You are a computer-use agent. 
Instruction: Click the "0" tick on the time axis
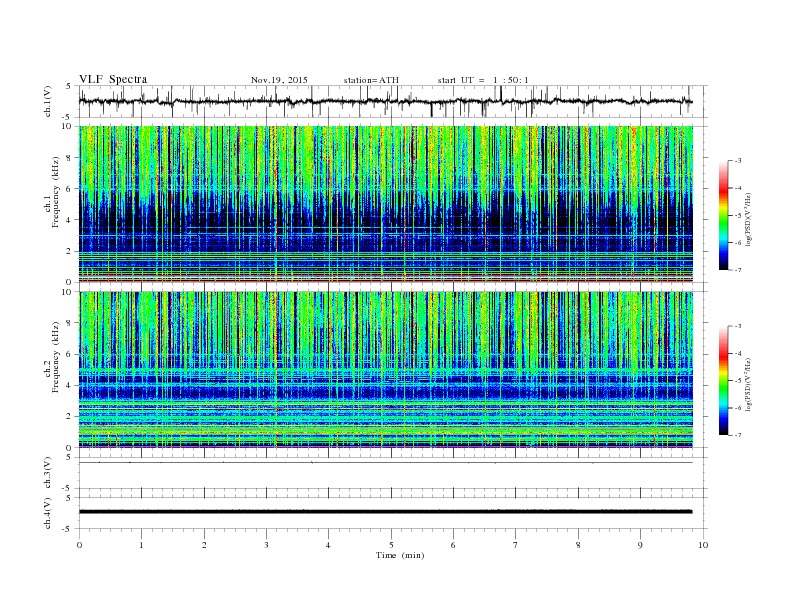tap(79, 545)
